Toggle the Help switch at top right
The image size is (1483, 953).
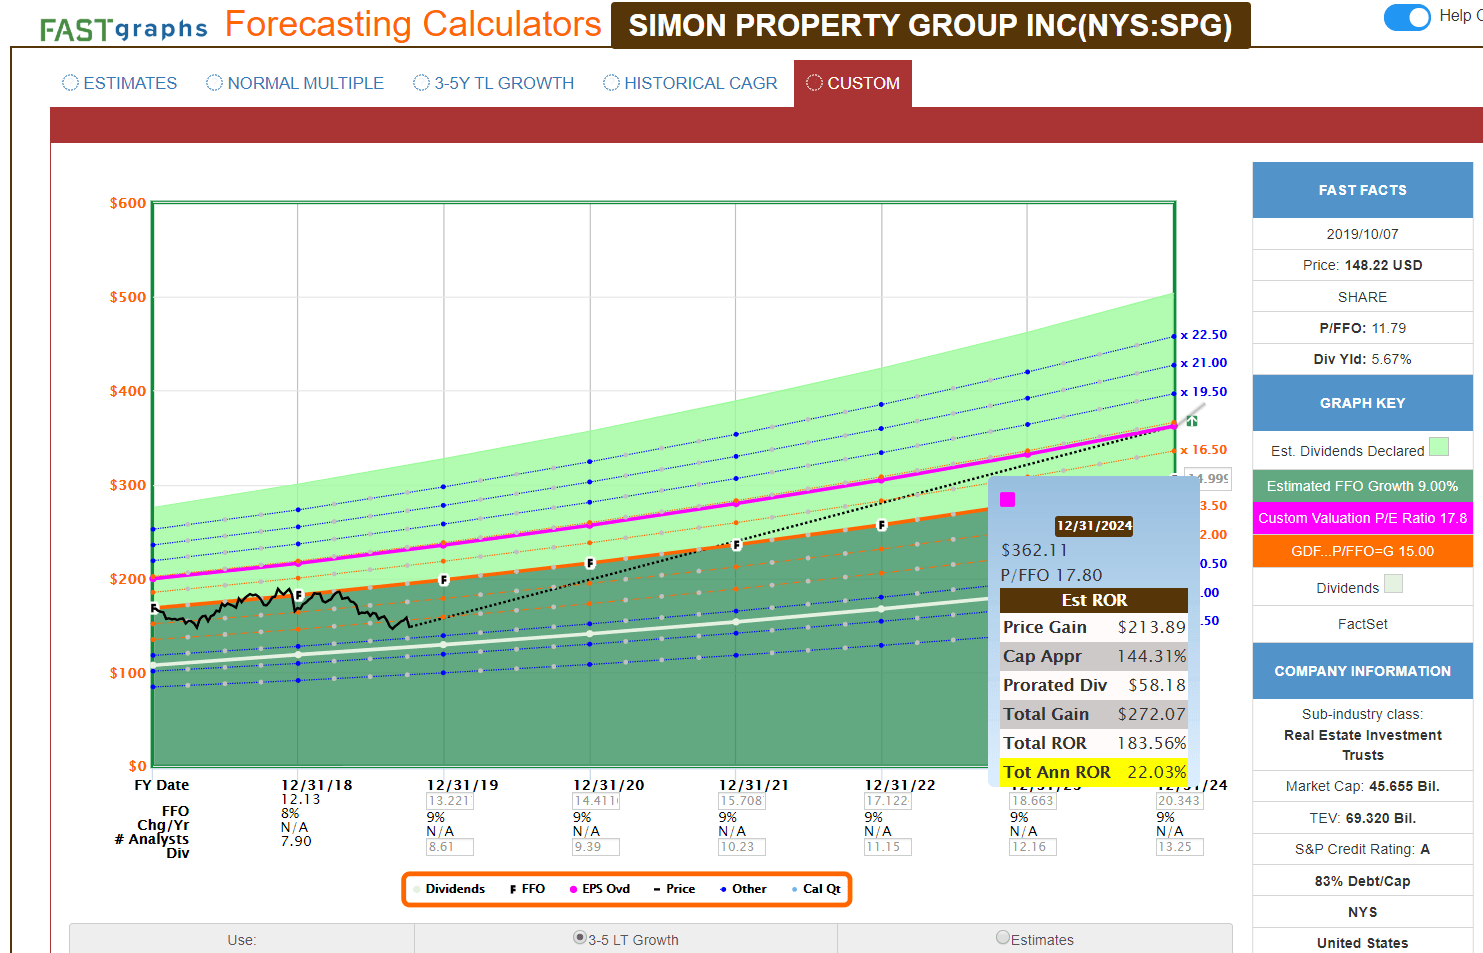(1407, 17)
